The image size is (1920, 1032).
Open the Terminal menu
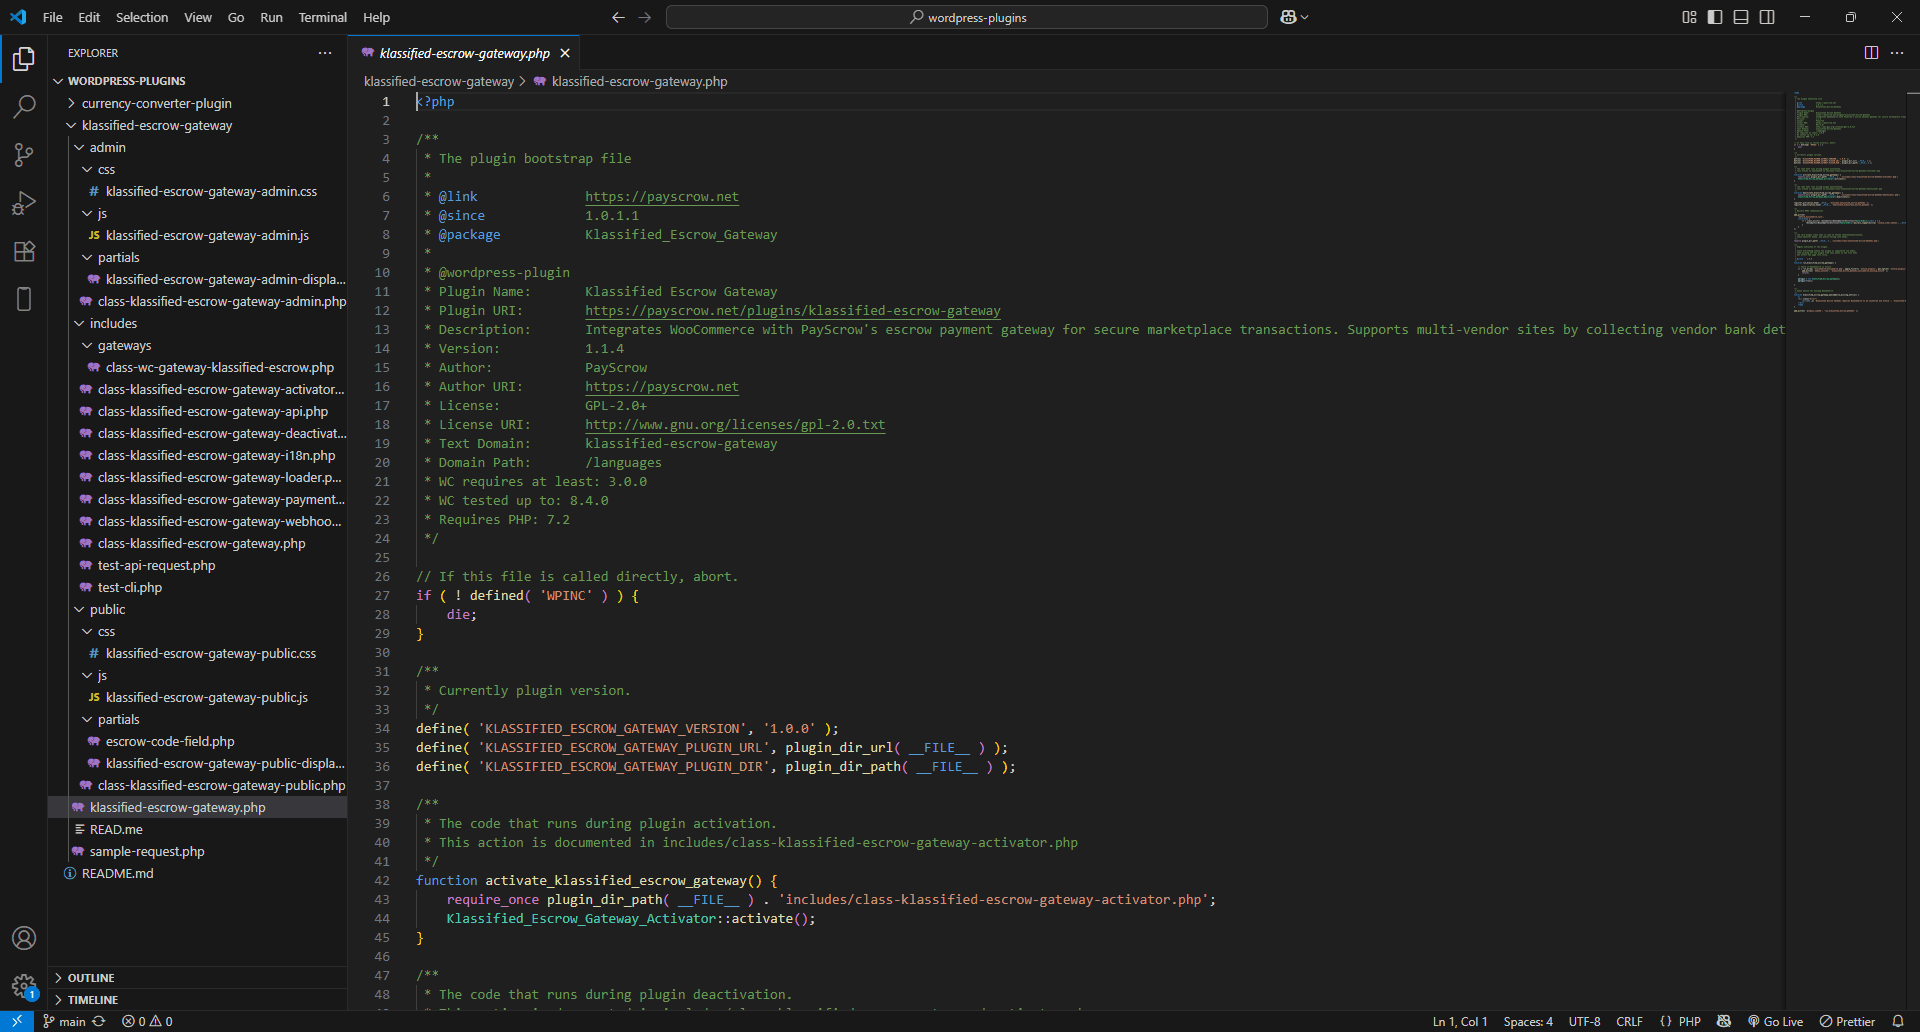click(x=322, y=17)
